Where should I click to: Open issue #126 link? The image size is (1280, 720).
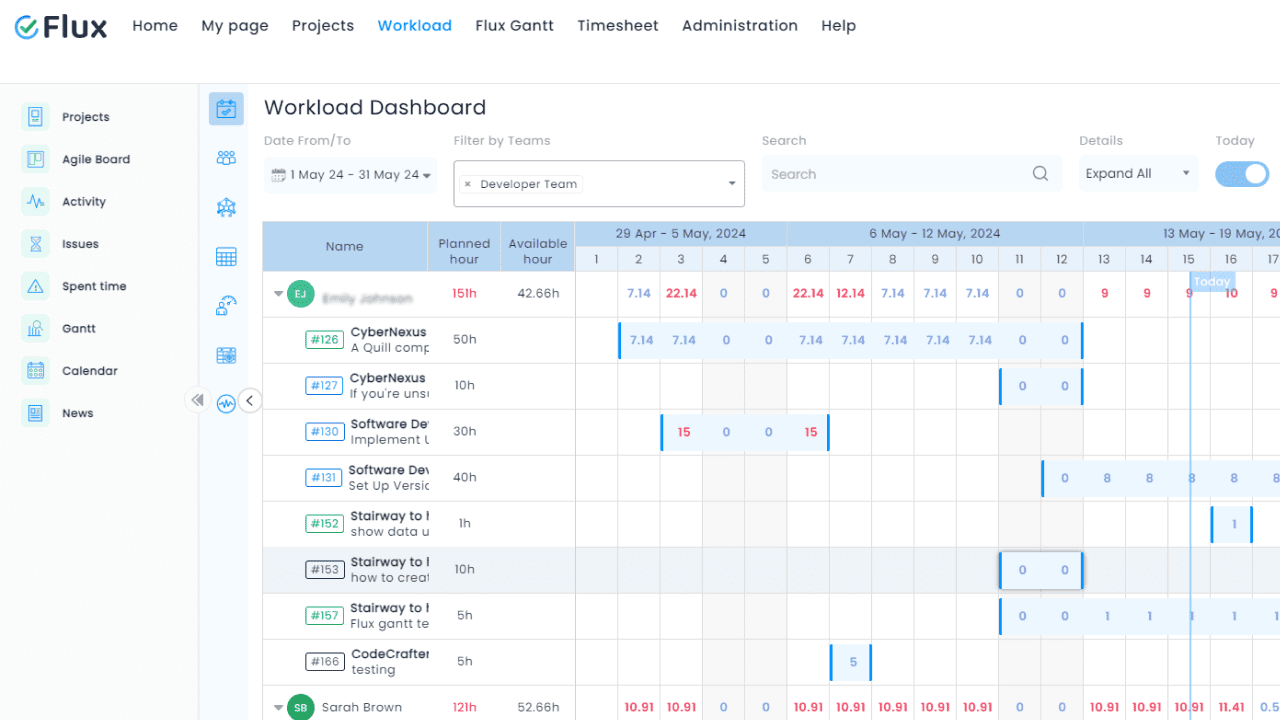[324, 340]
